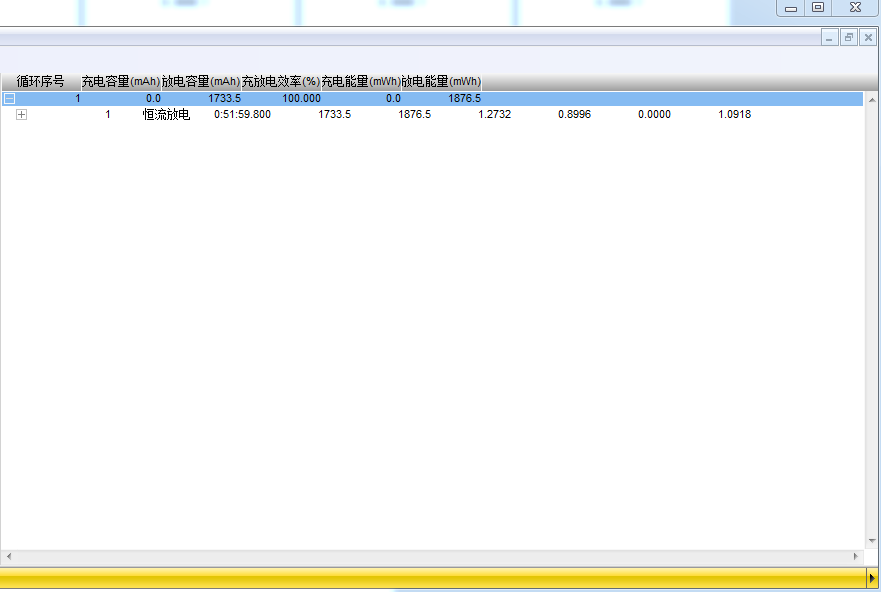
Task: Minimize the inner data child window
Action: pyautogui.click(x=829, y=38)
